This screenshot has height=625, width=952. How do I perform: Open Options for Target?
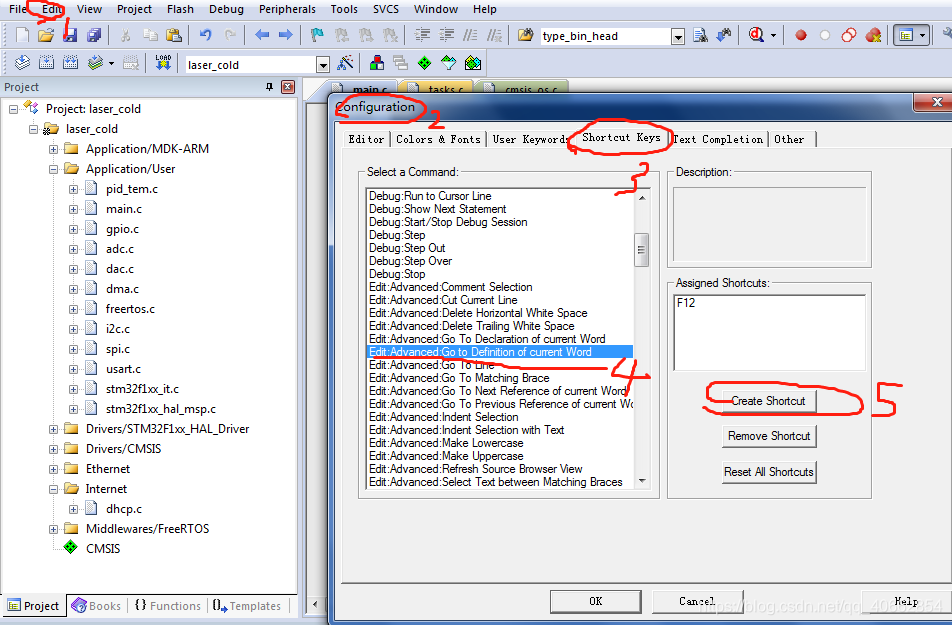coord(345,61)
